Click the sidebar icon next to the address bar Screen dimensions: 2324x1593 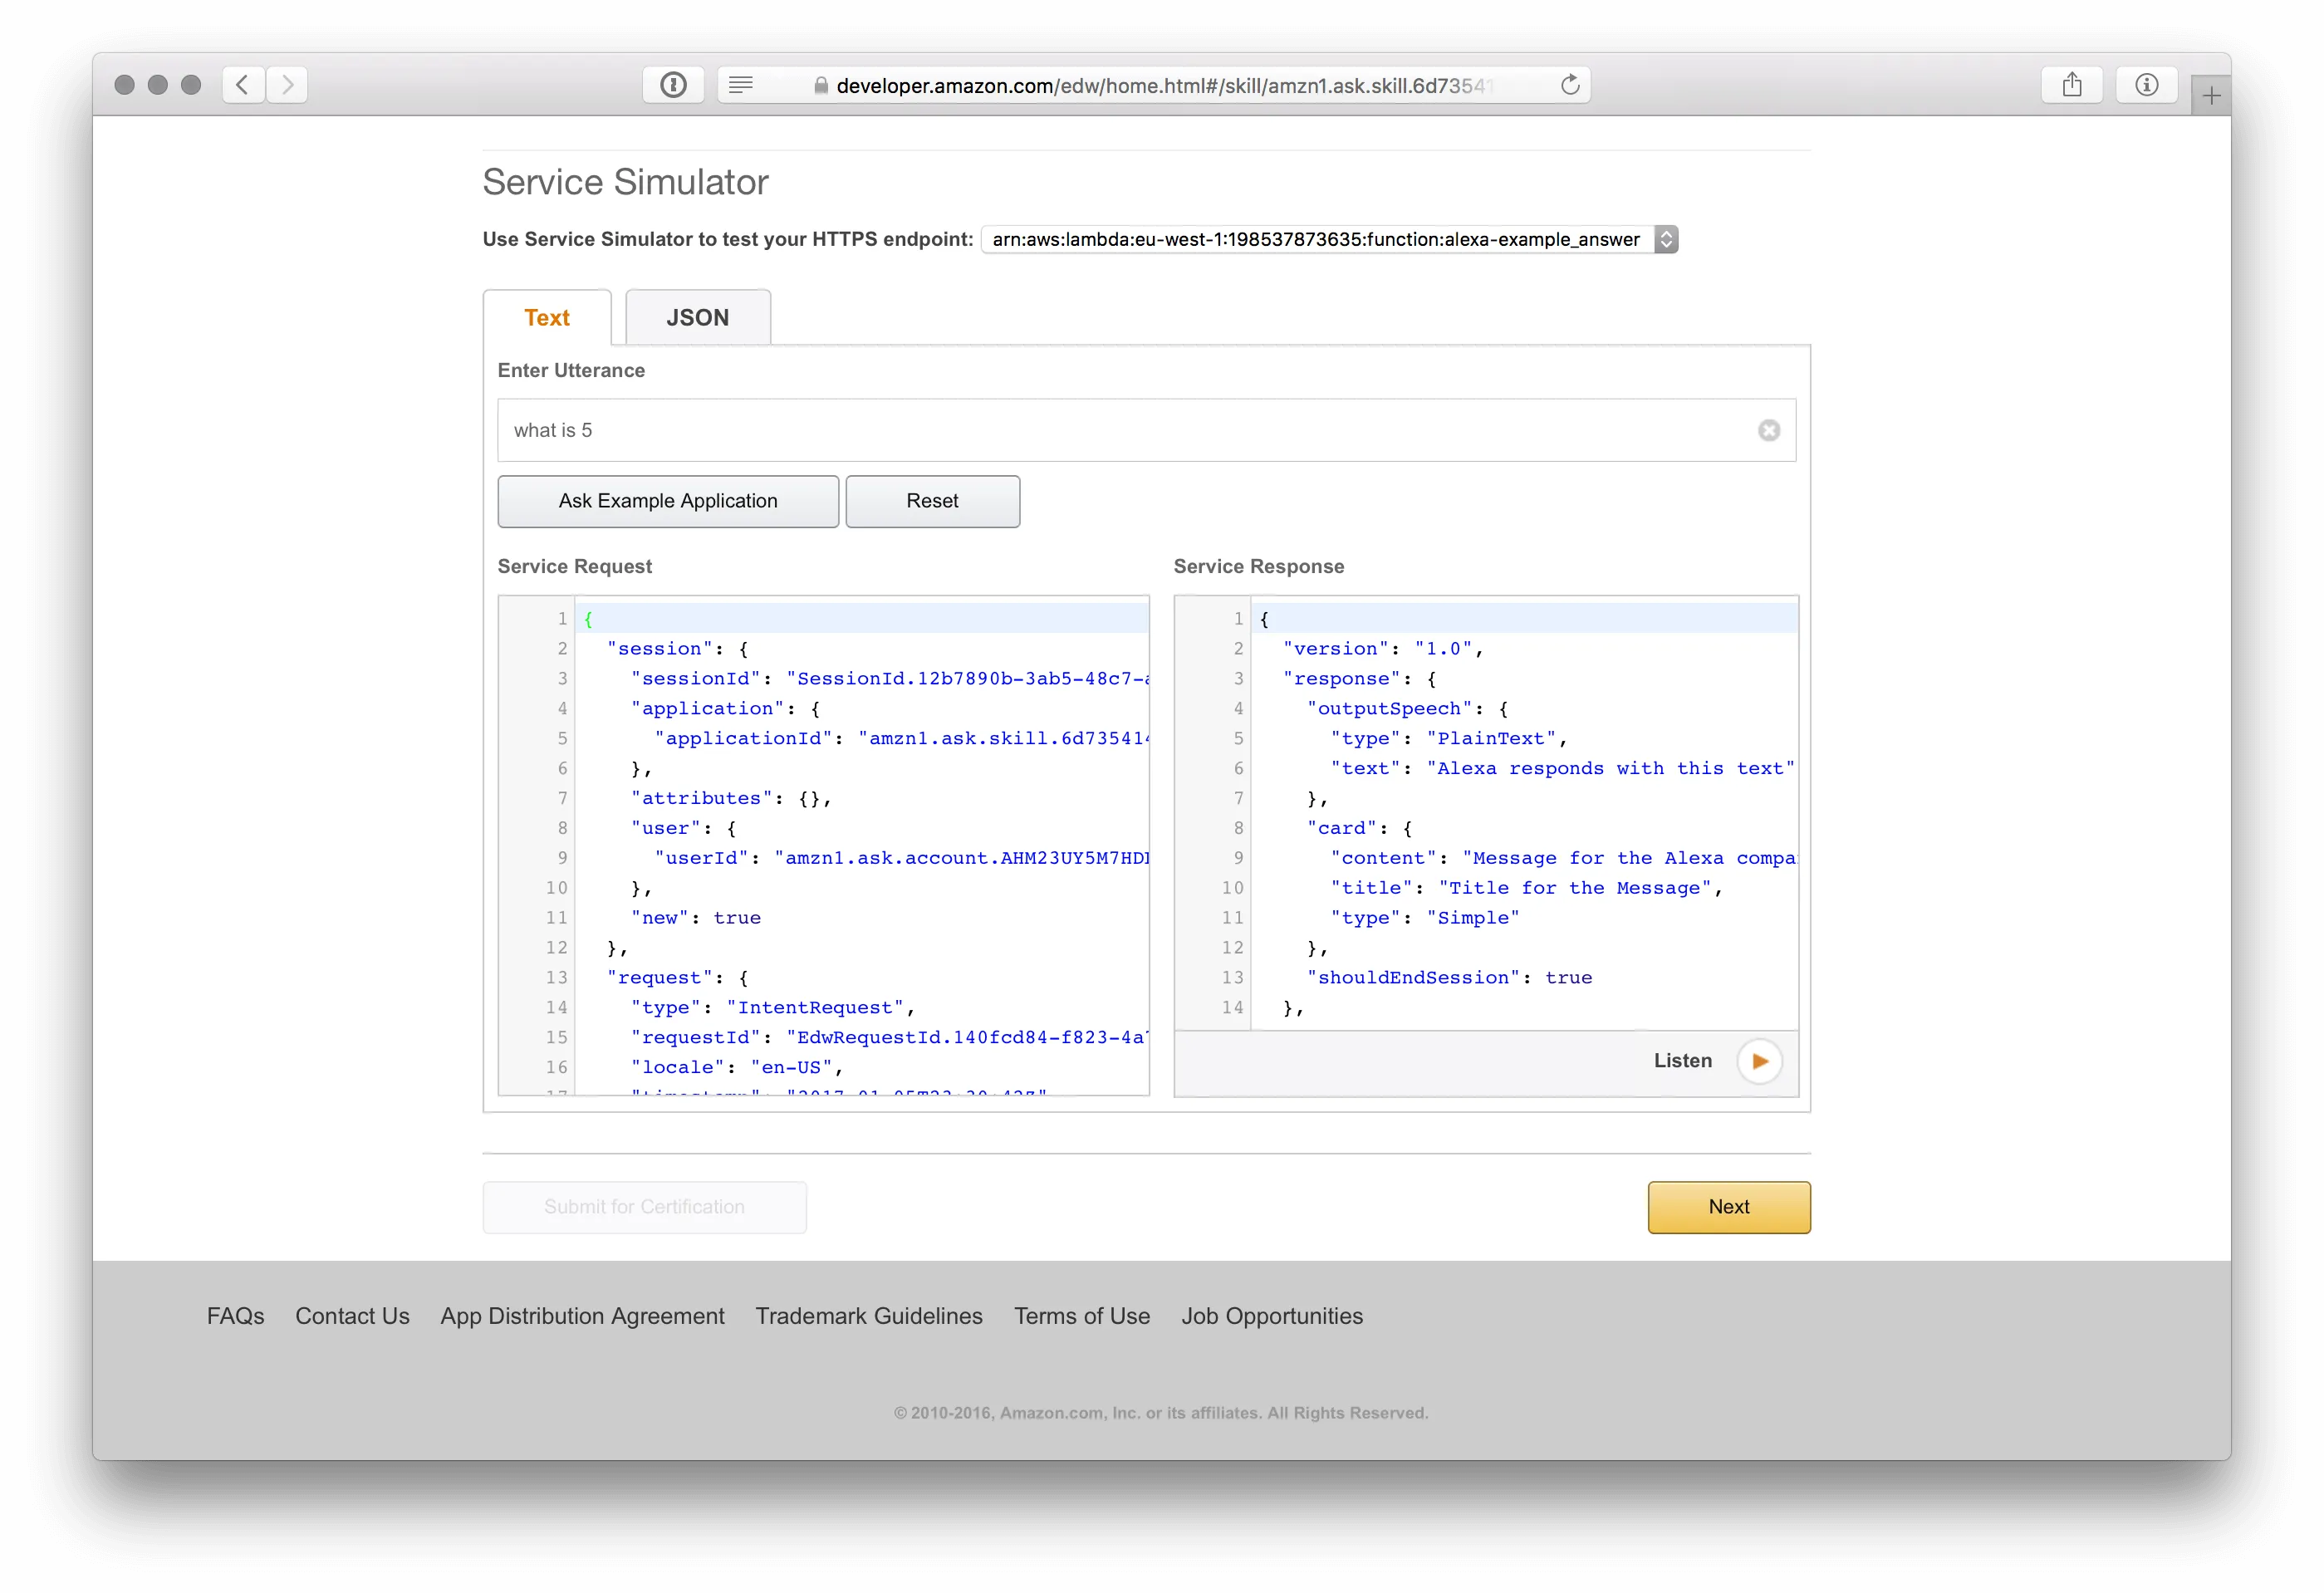pyautogui.click(x=741, y=85)
